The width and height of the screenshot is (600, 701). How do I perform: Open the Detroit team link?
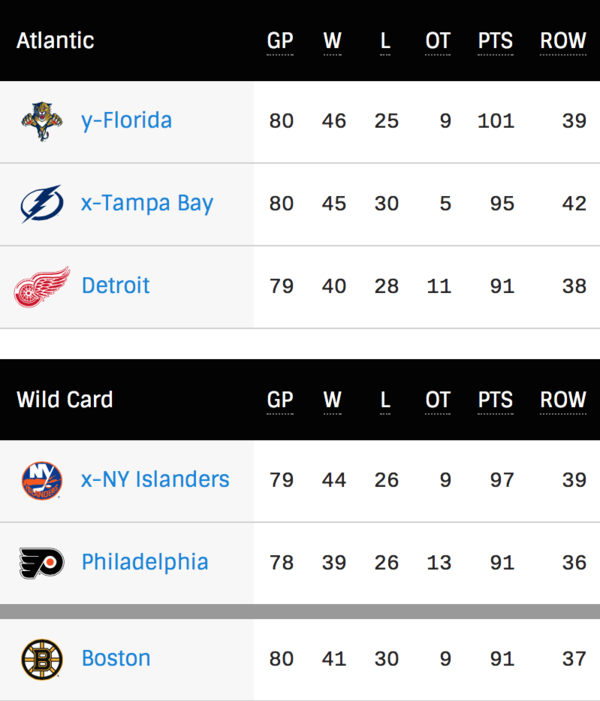[x=116, y=286]
